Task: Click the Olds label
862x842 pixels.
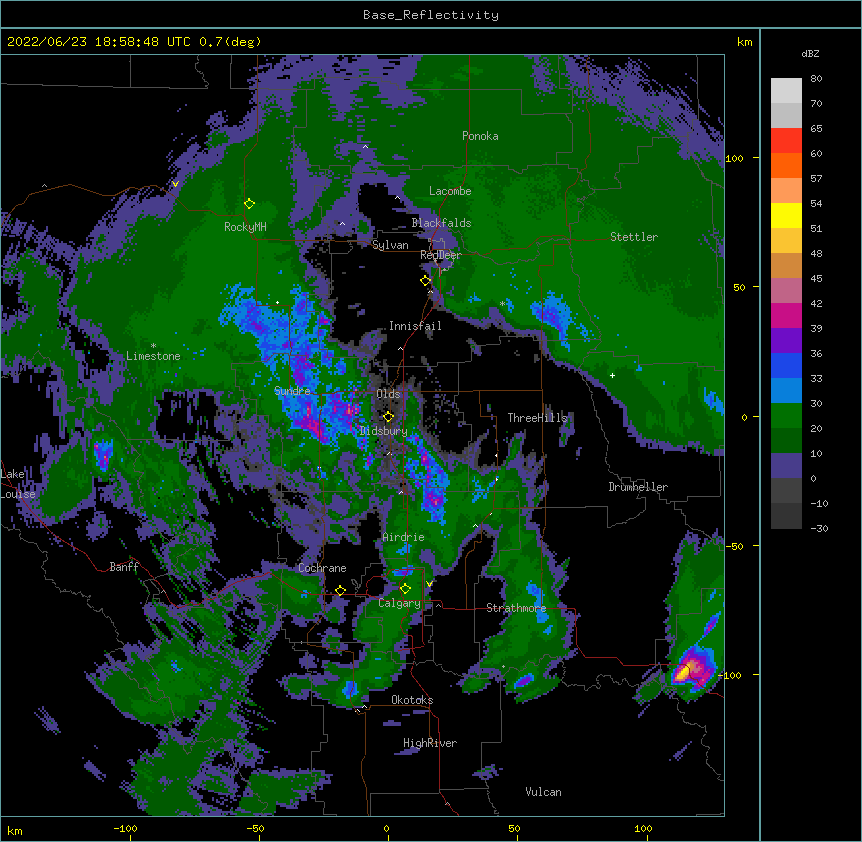Action: 388,394
